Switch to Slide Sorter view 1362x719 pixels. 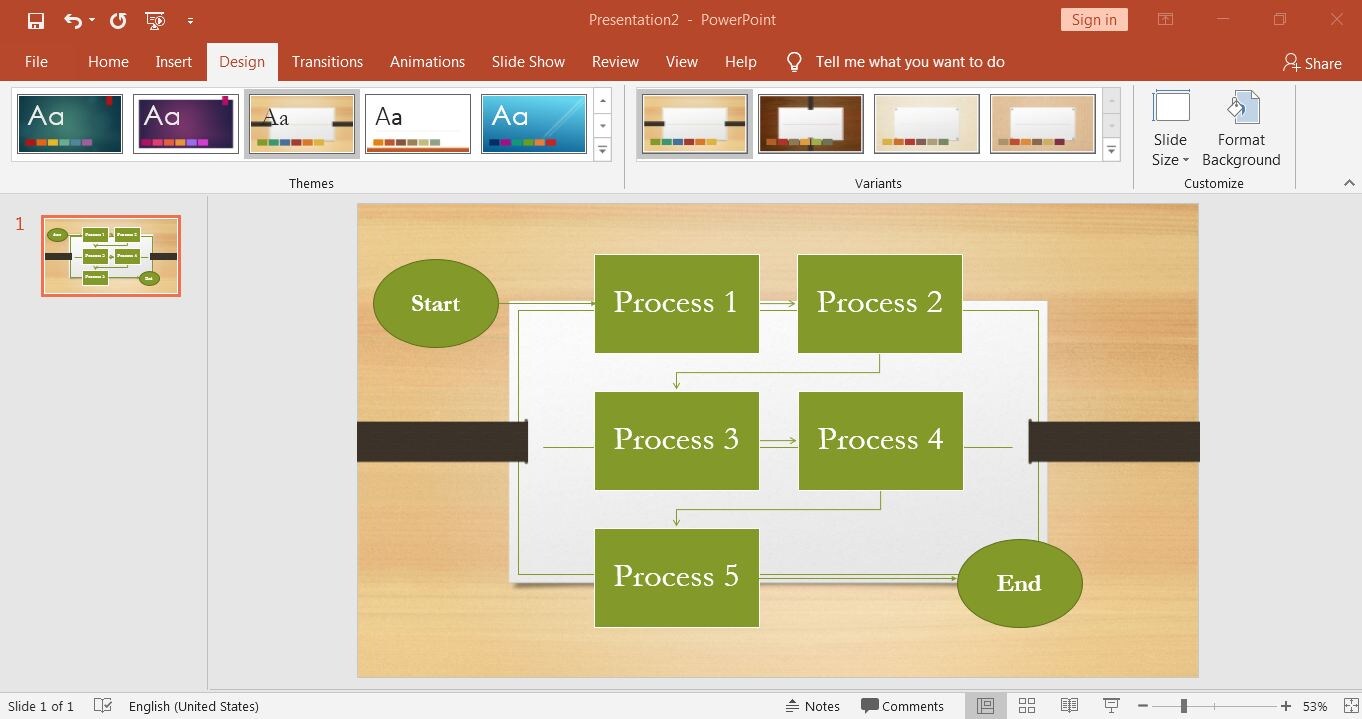tap(1027, 706)
